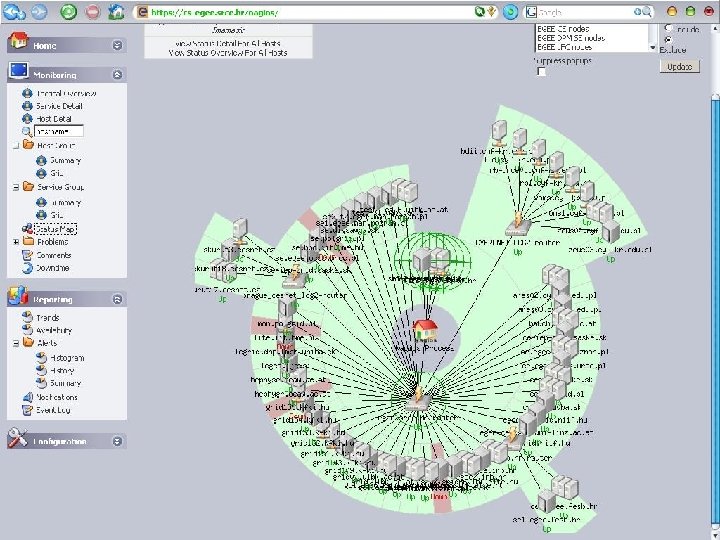Collapse the Reporting panel chevron

(x=118, y=299)
